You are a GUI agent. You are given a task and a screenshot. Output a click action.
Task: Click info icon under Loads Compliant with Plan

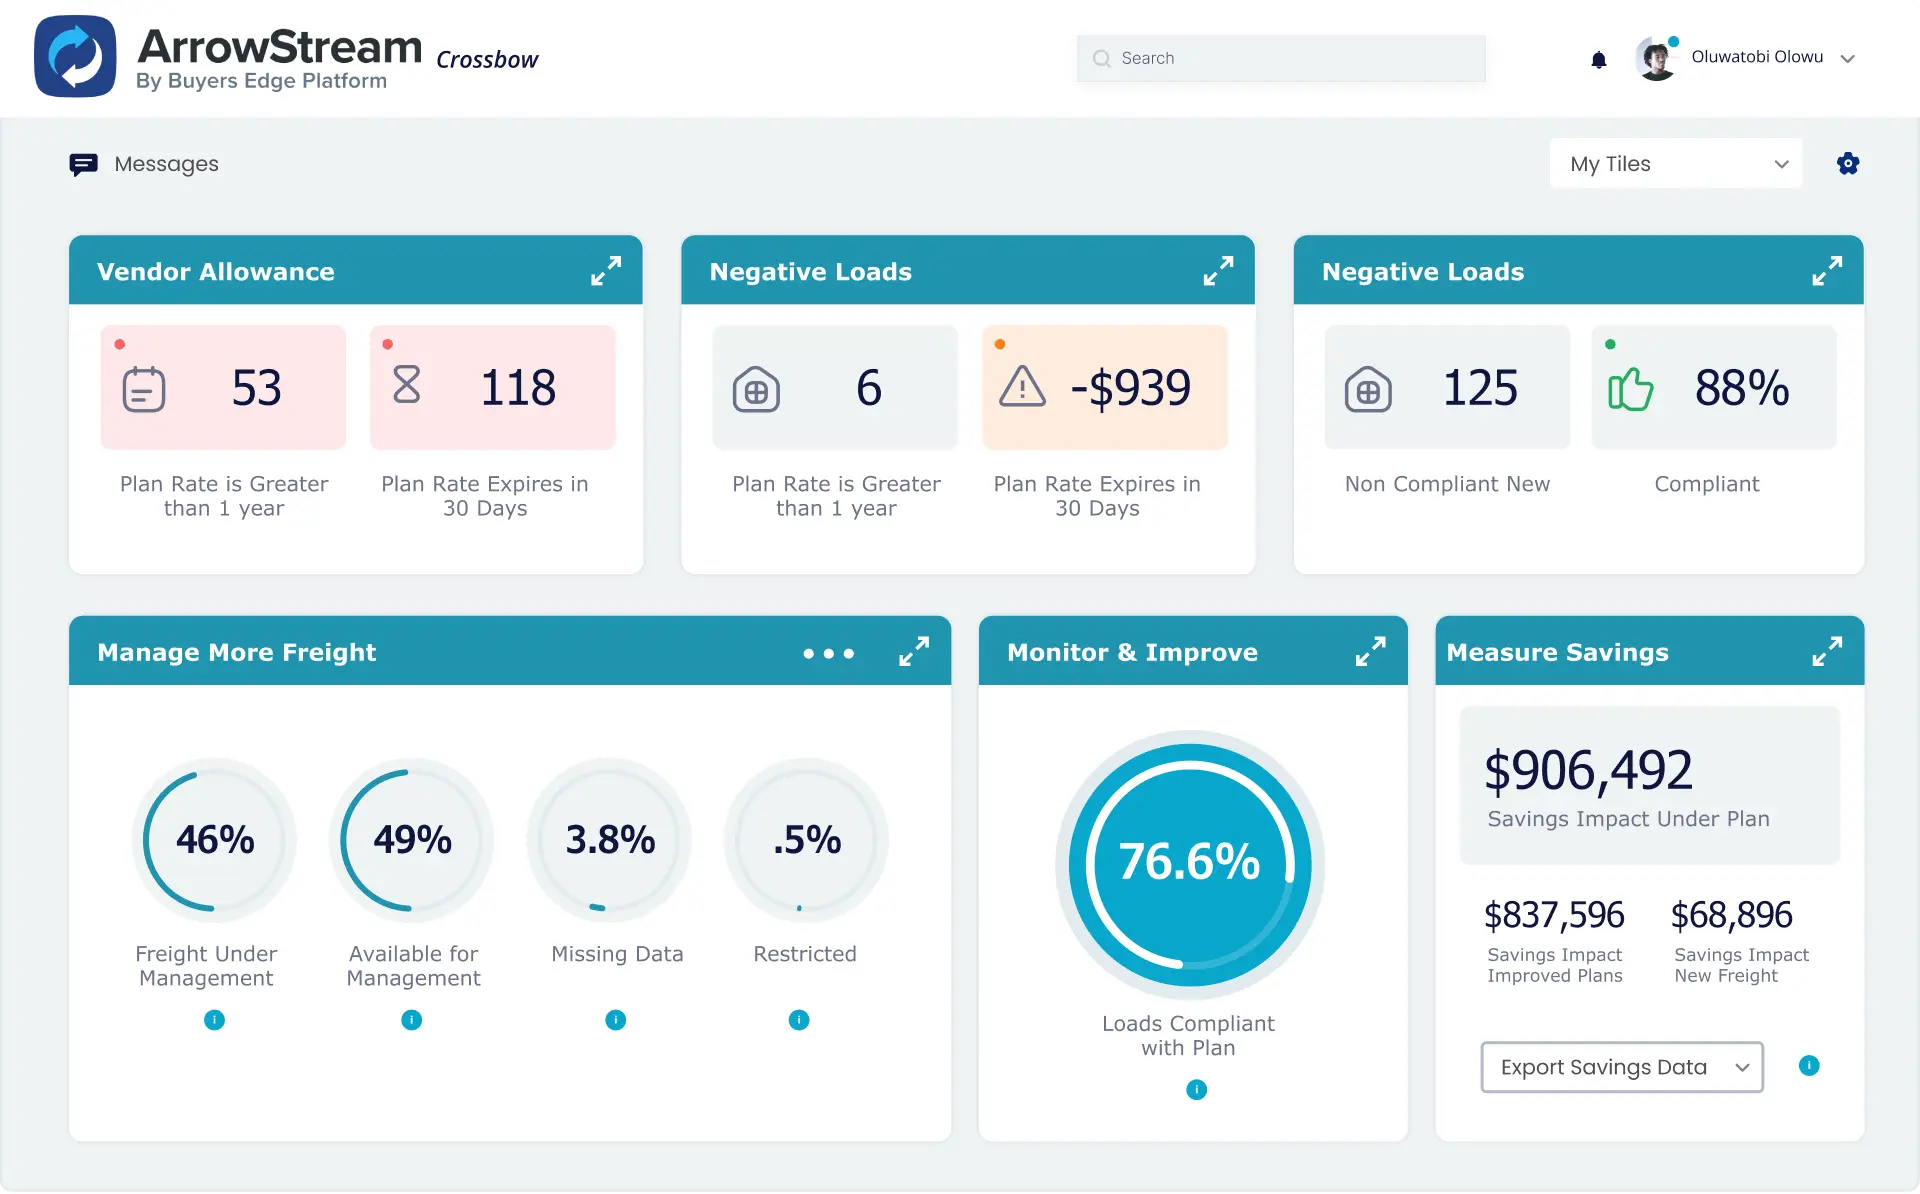(1196, 1090)
